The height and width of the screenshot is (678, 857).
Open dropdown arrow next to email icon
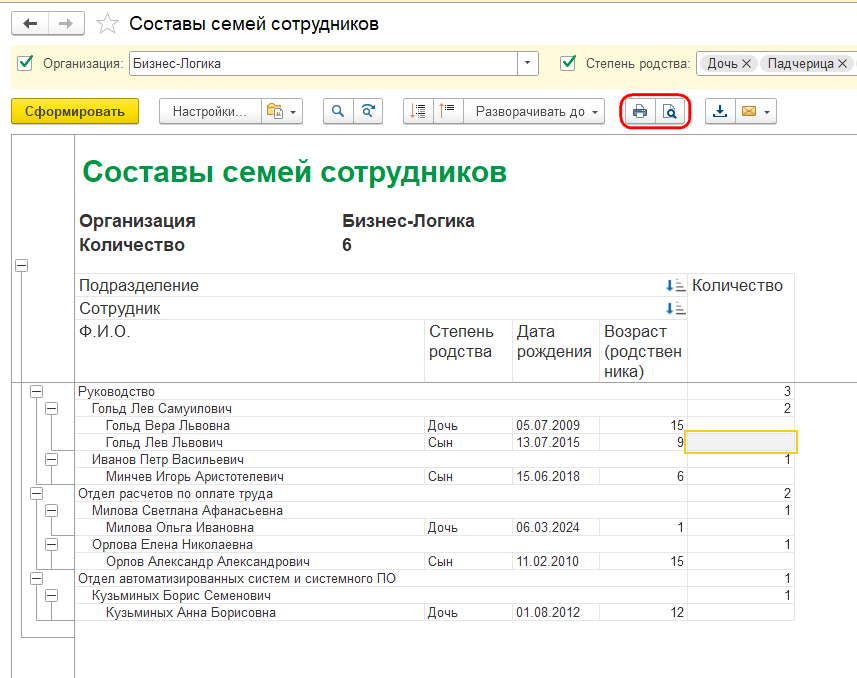pyautogui.click(x=767, y=112)
